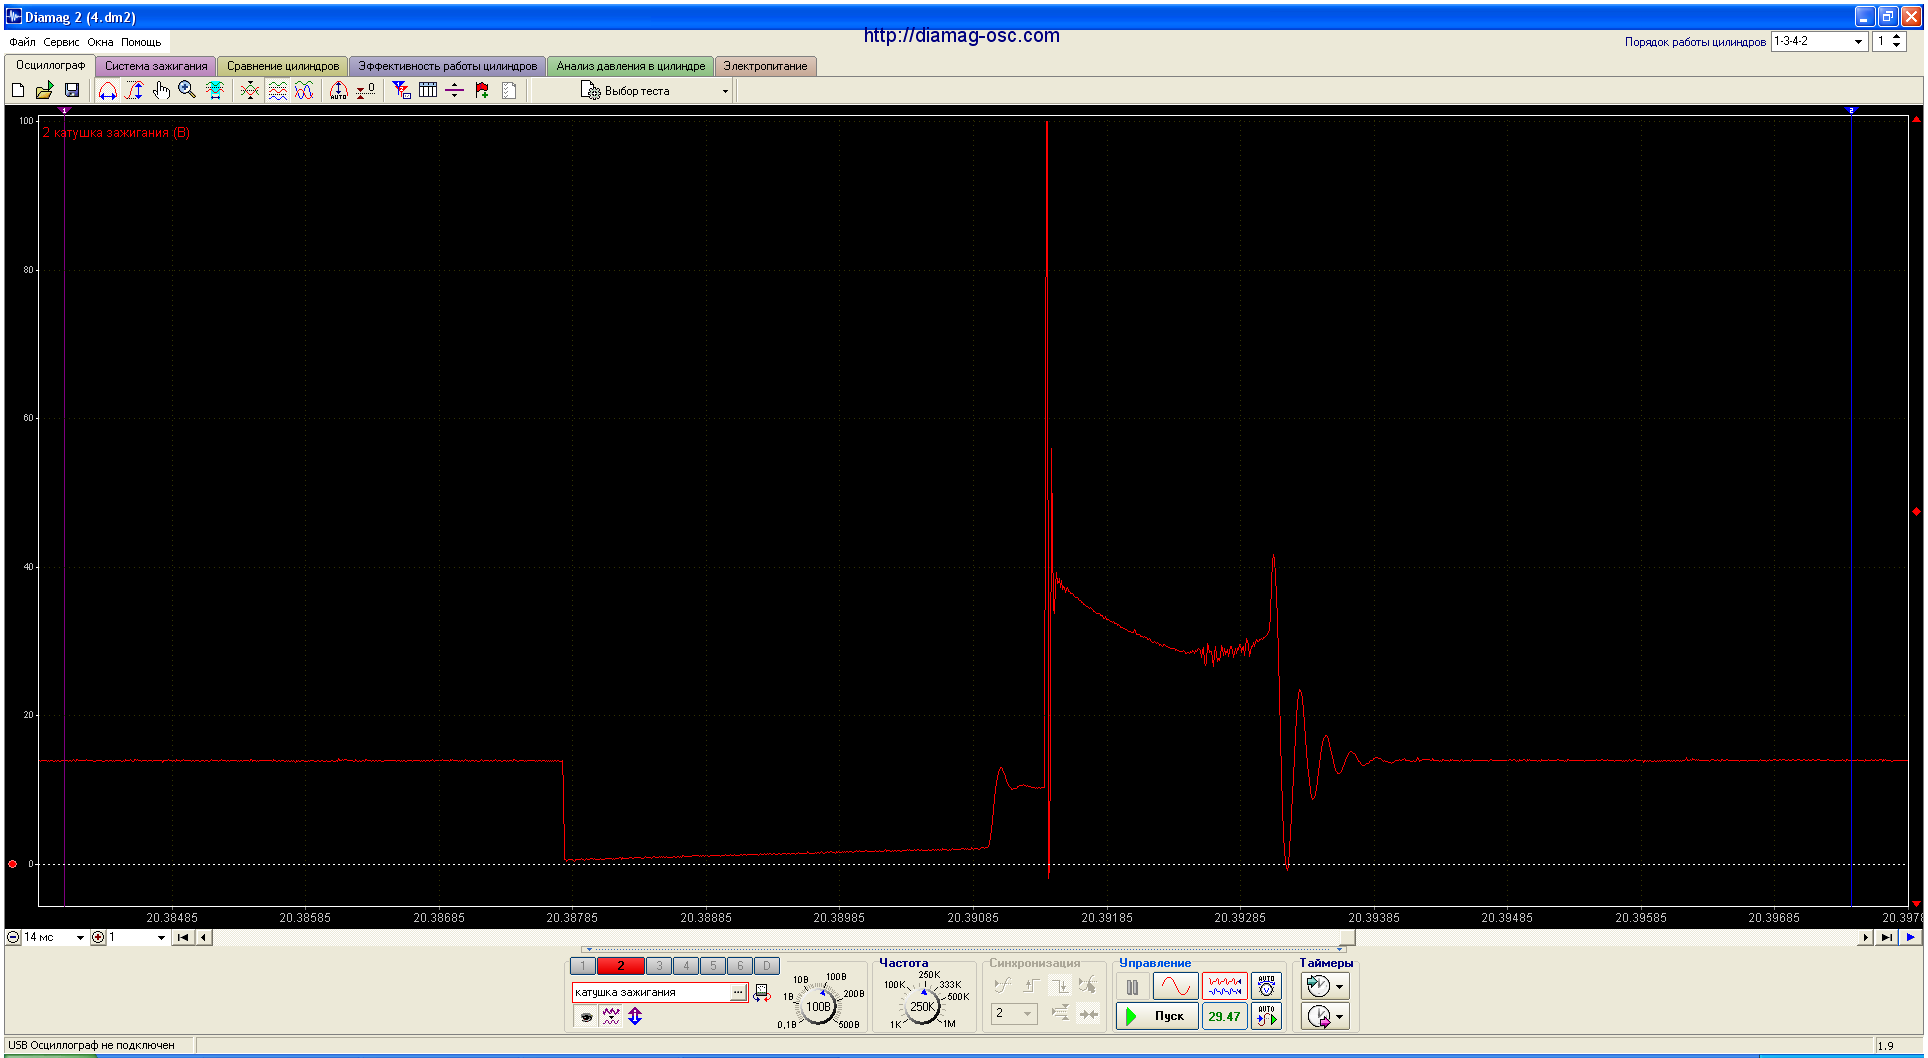
Task: Select channel 4 button
Action: 685,966
